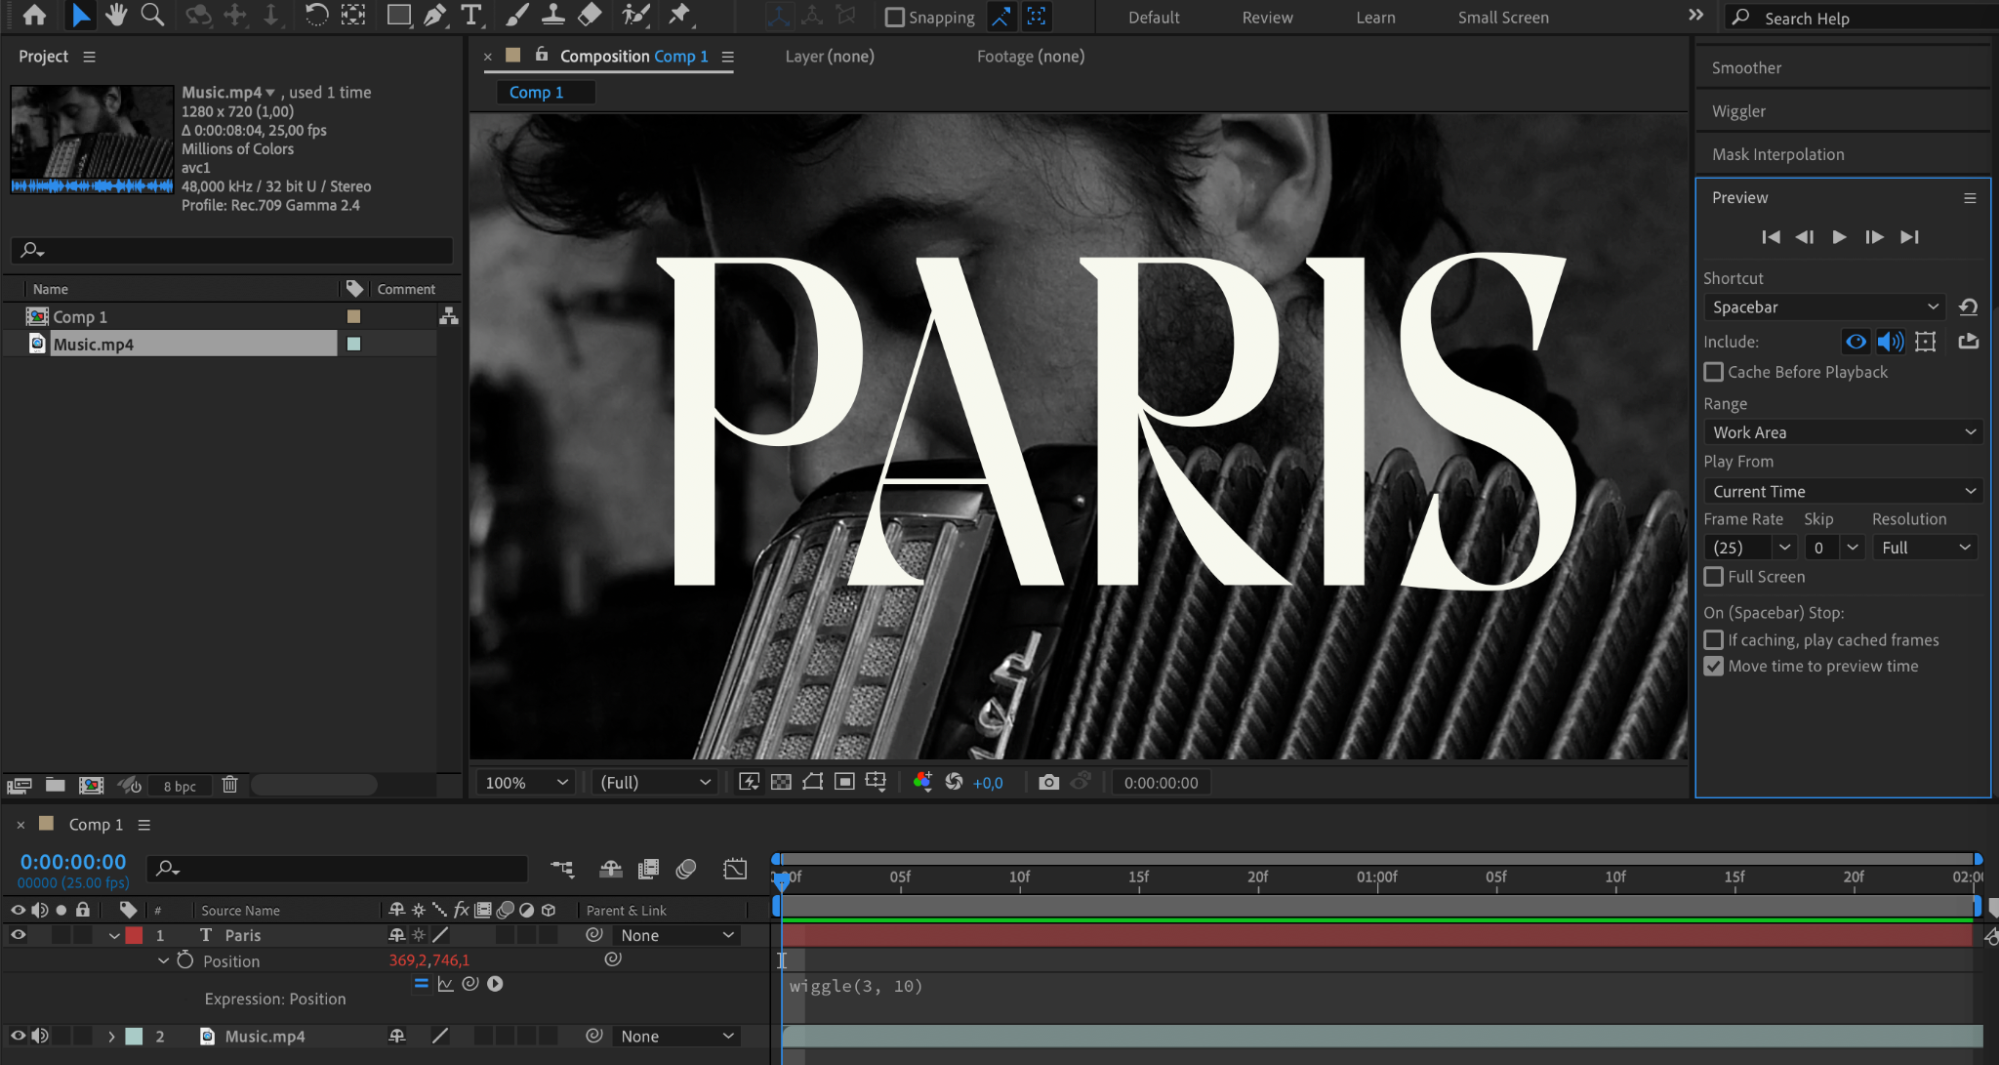Viewport: 1999px width, 1065px height.
Task: Switch to the Learn workspace
Action: [1375, 17]
